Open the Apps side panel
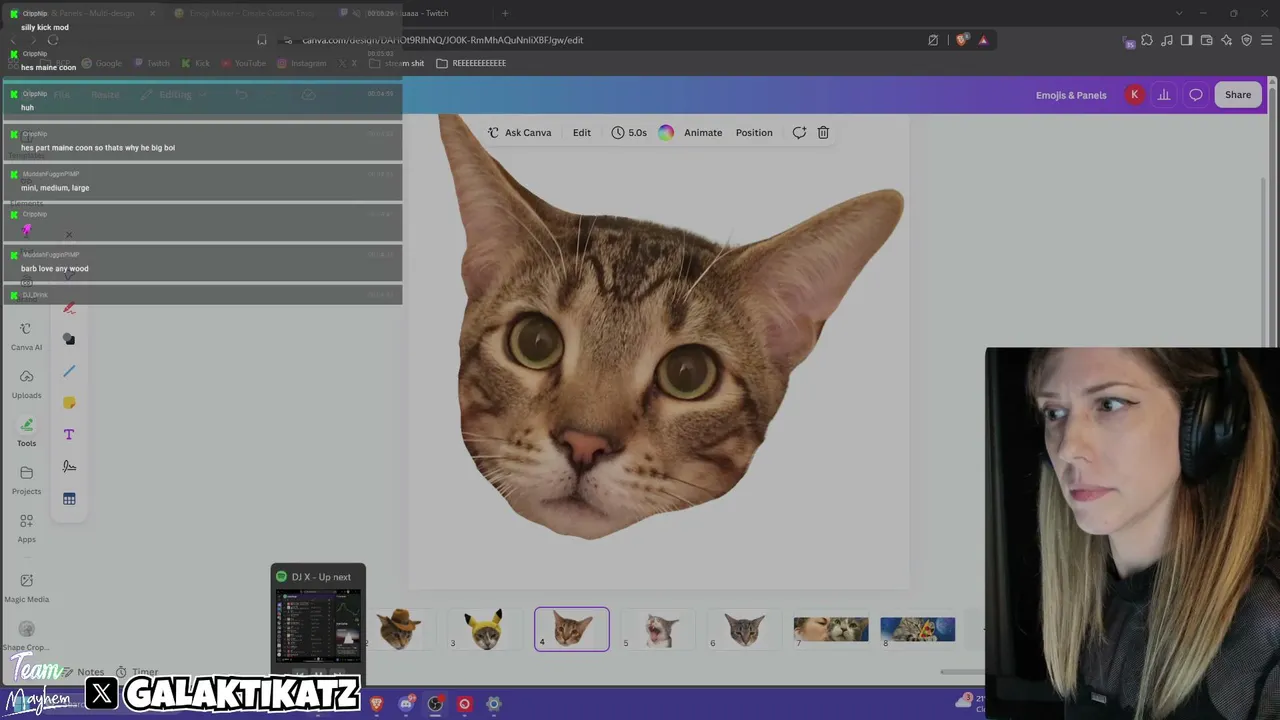1280x720 pixels. [x=26, y=529]
